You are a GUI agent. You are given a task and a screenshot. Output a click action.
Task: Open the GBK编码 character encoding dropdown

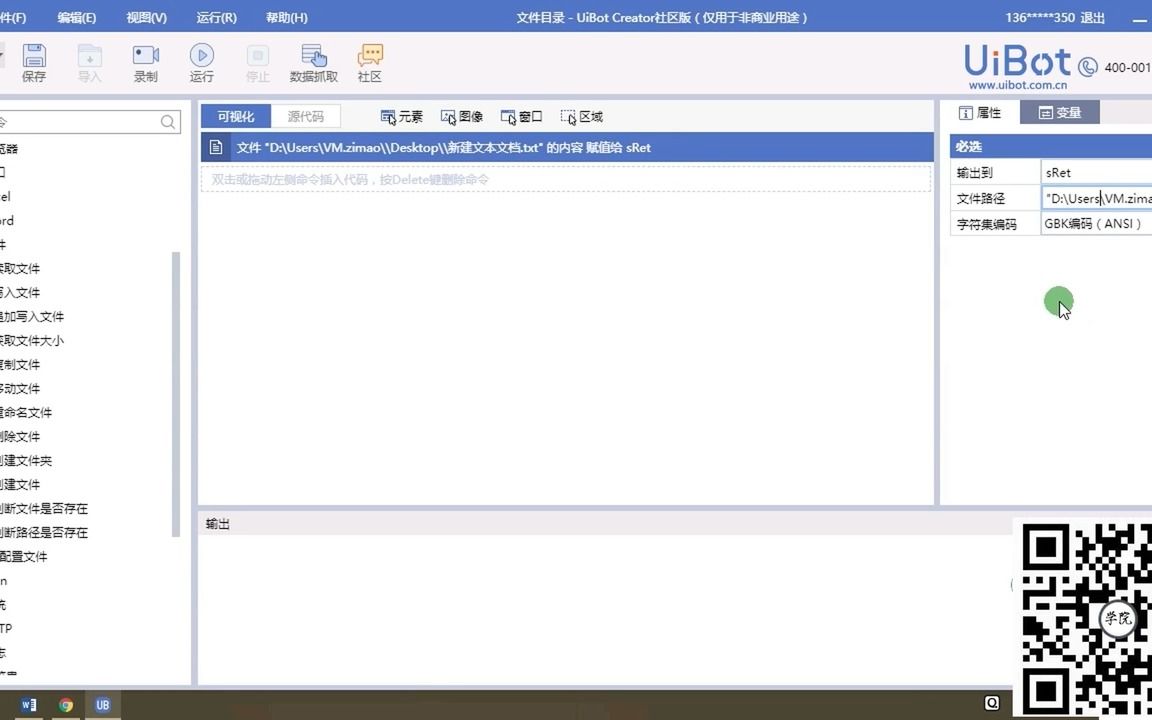[x=1093, y=223]
